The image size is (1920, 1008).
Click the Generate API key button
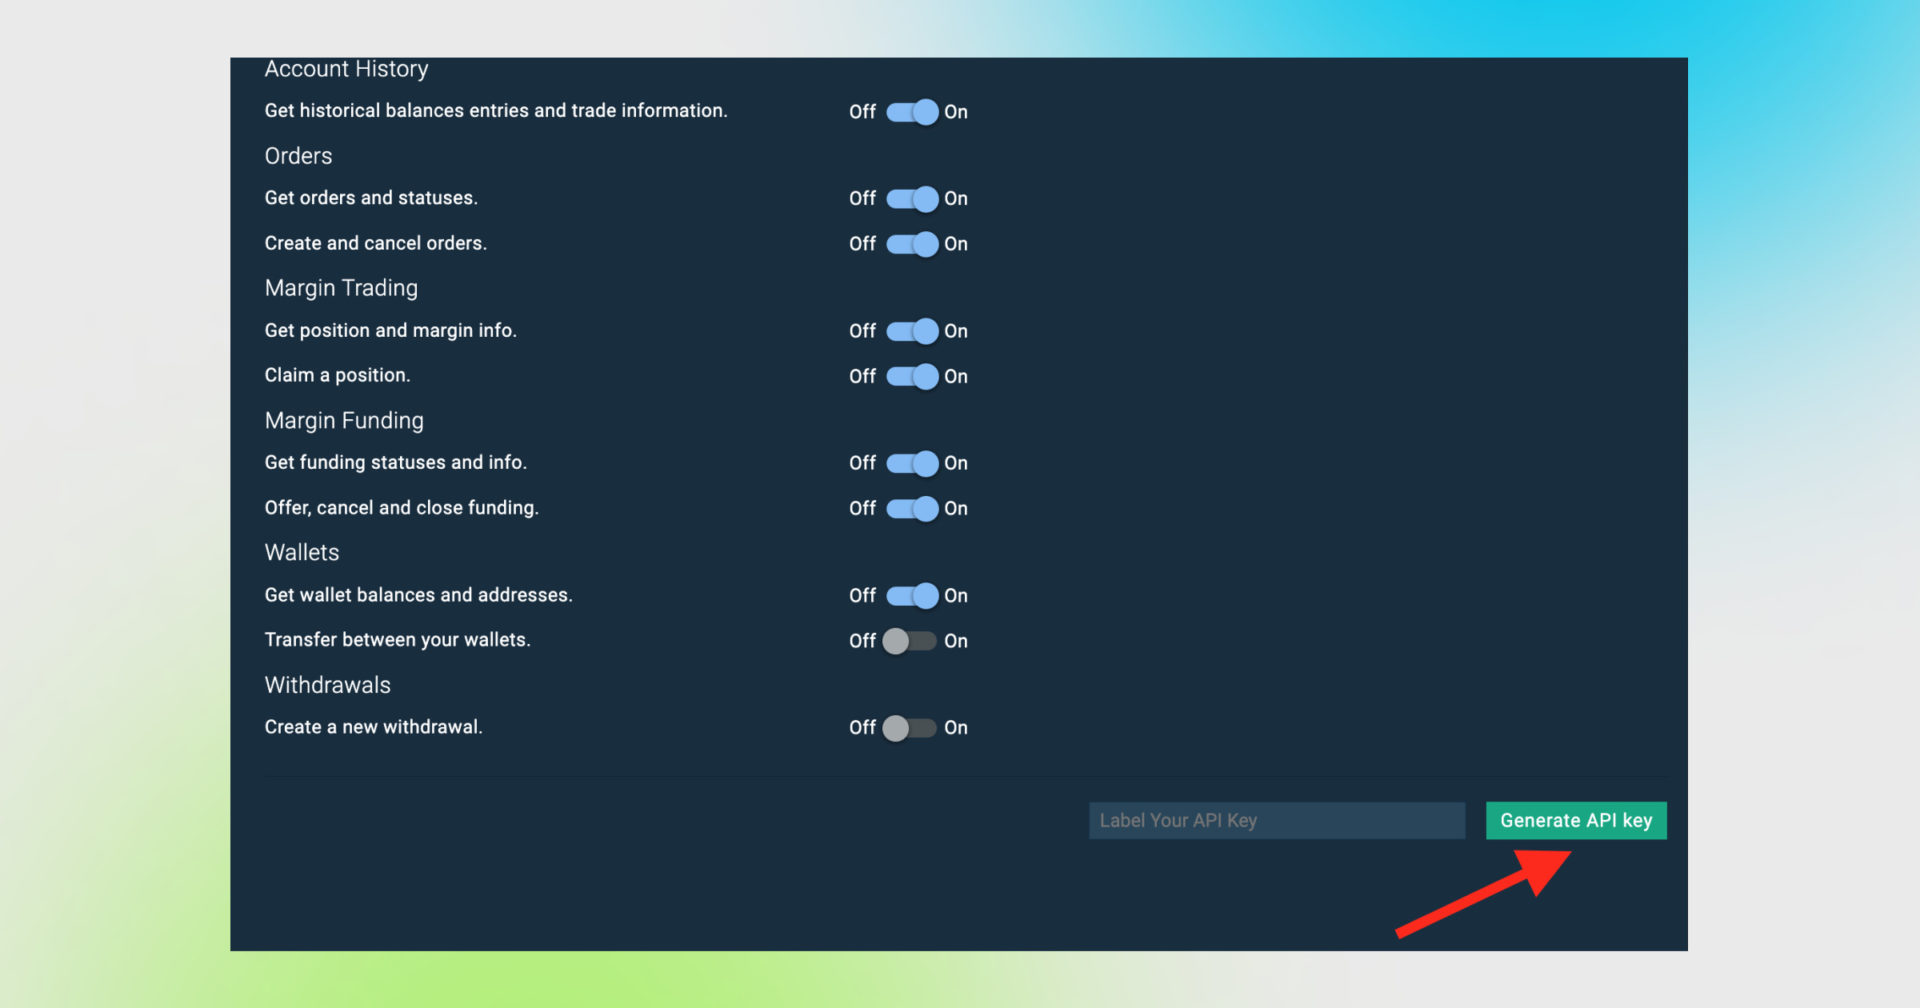pyautogui.click(x=1575, y=820)
